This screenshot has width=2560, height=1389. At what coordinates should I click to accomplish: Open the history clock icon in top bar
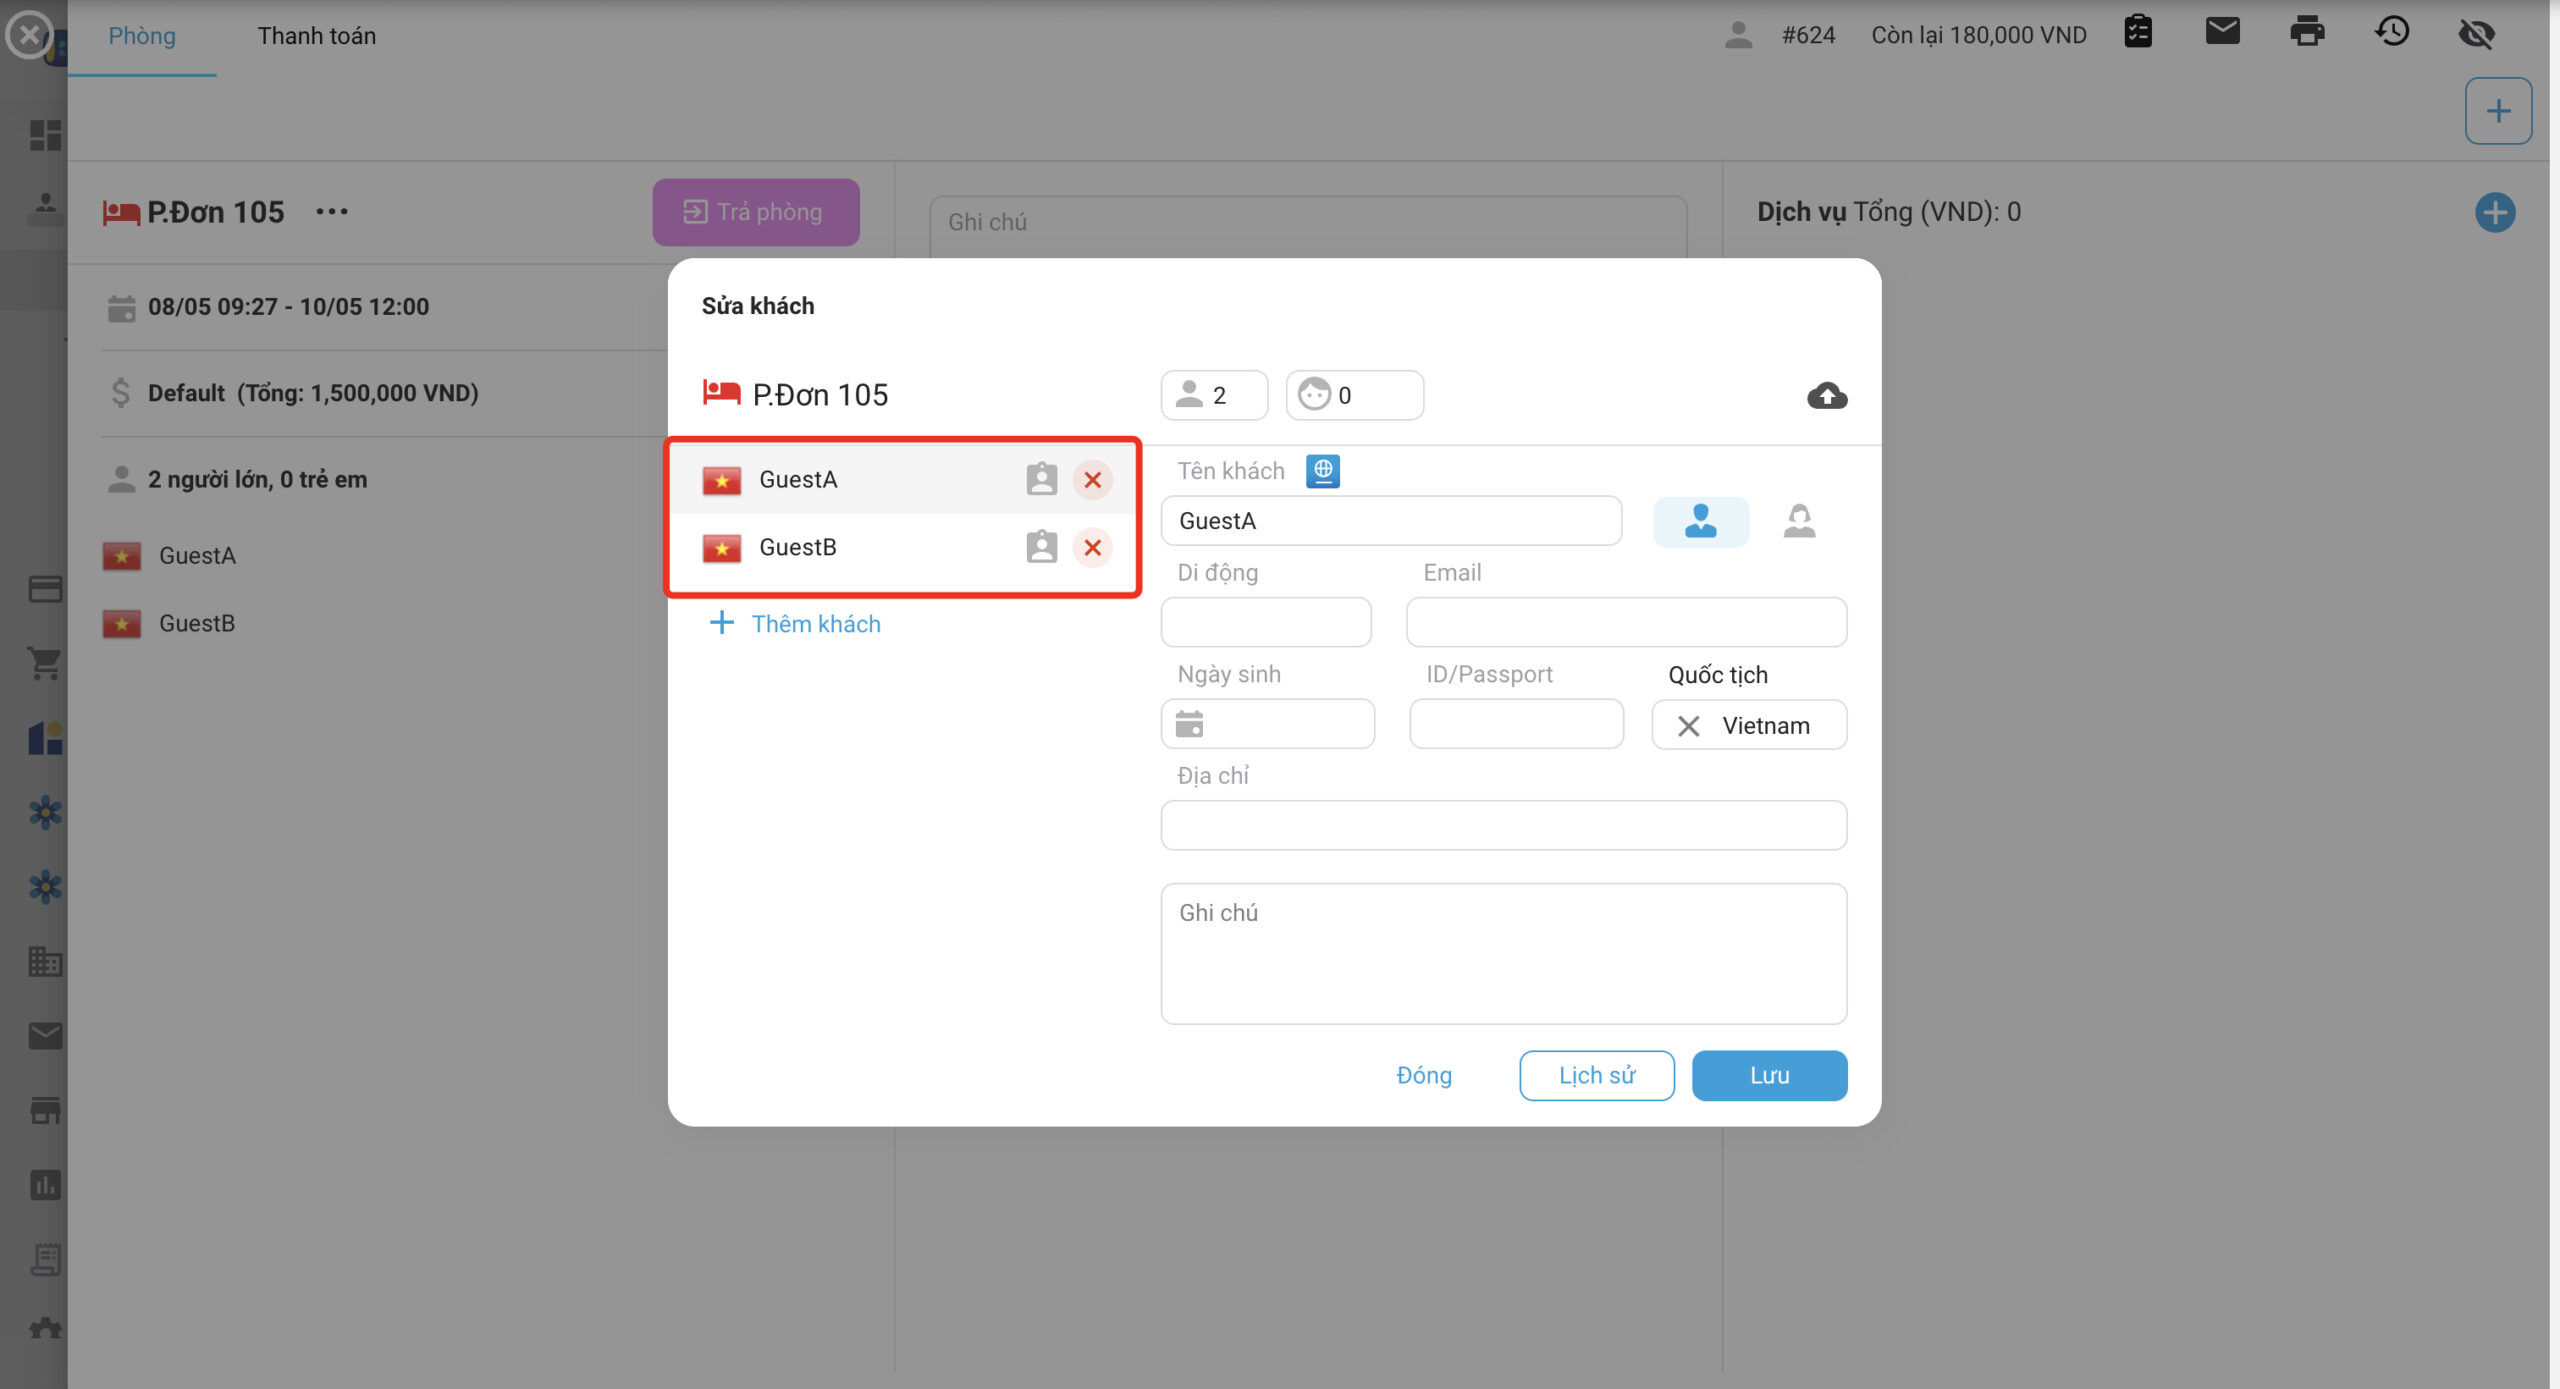tap(2391, 33)
